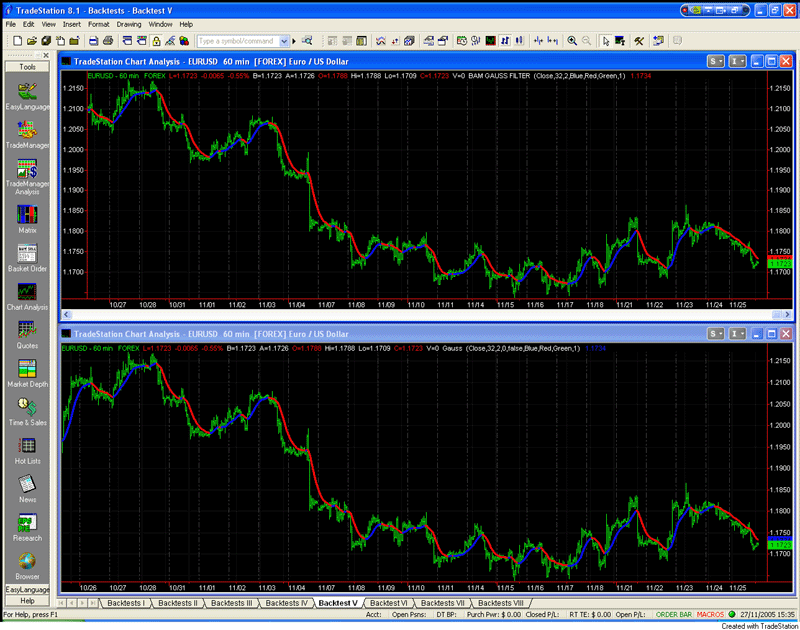This screenshot has height=630, width=800.
Task: Open EasyLanguage icon in Tools sidebar
Action: click(27, 91)
